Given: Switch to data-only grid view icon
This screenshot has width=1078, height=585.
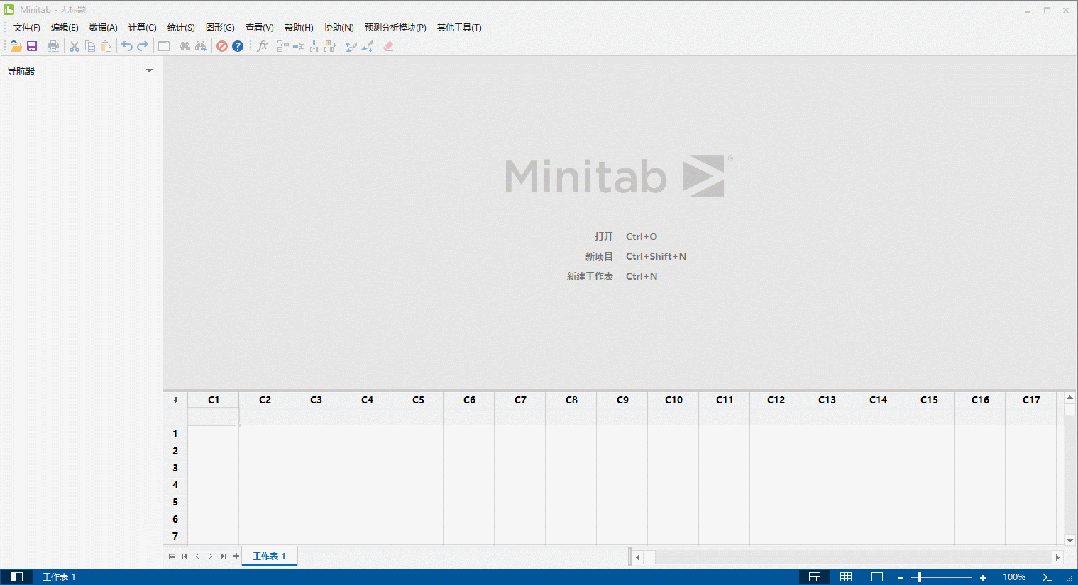Looking at the screenshot, I should tap(846, 577).
